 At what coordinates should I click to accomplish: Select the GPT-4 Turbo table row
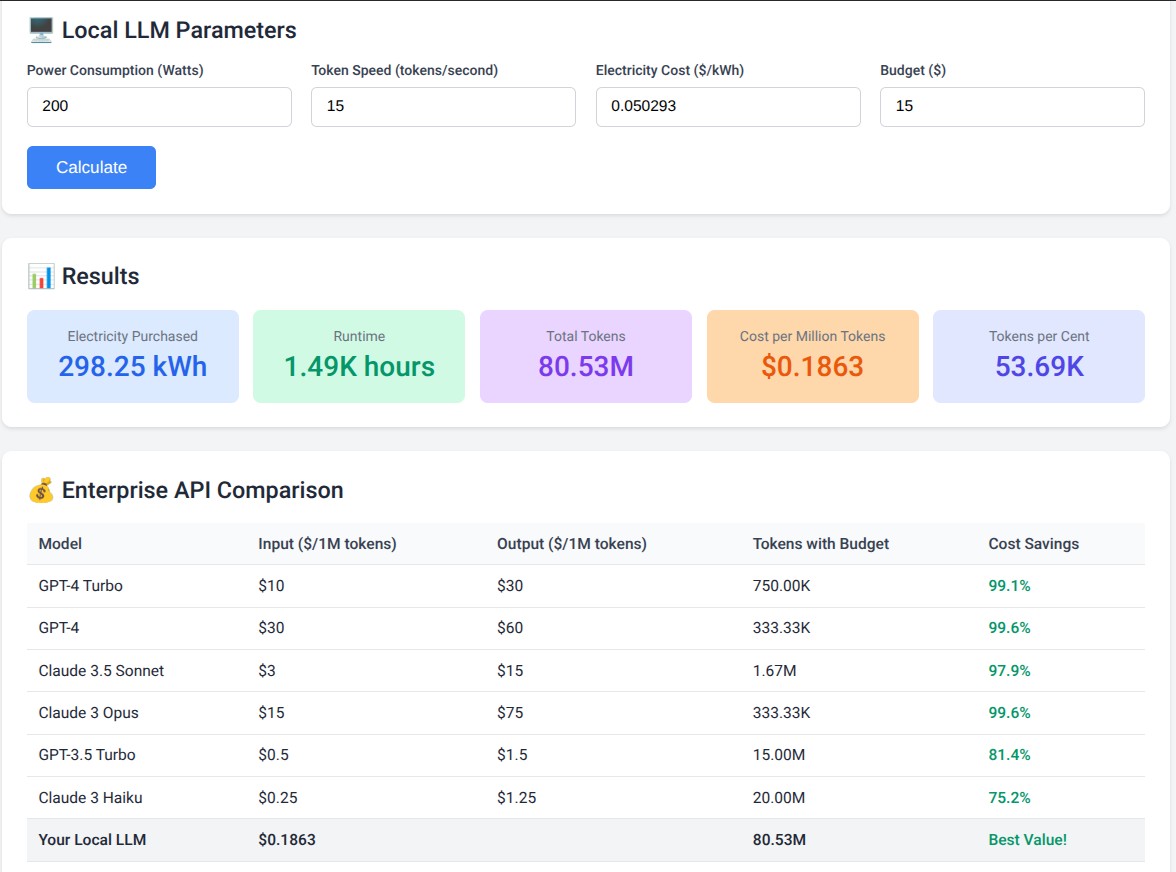[585, 586]
